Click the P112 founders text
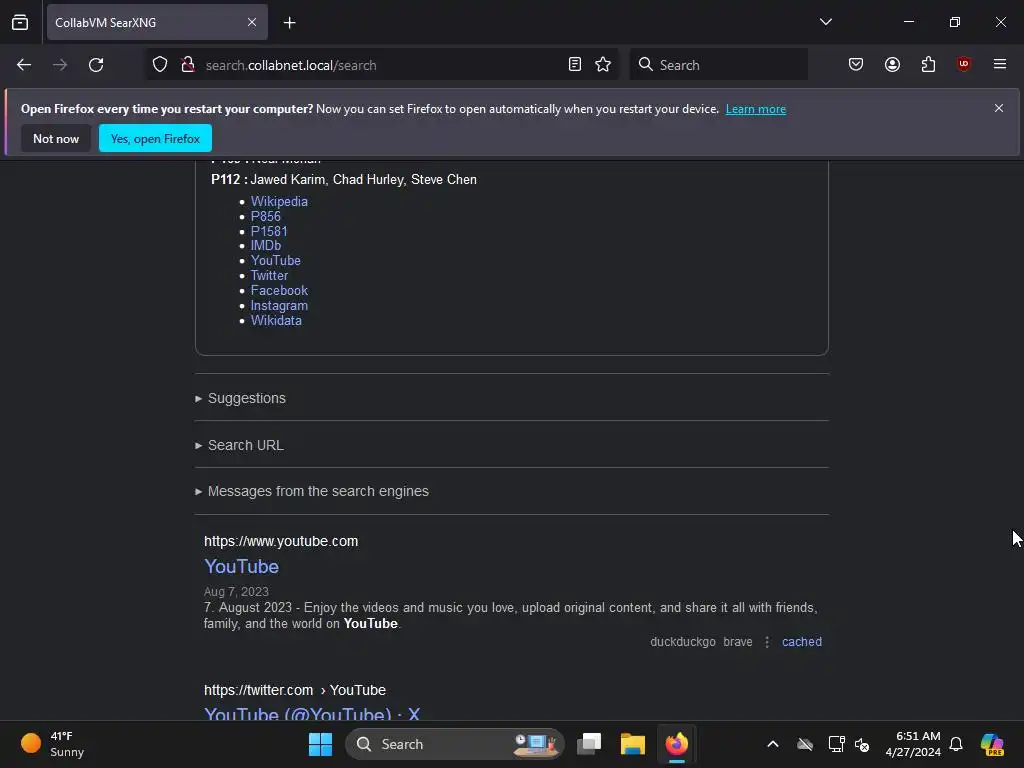1024x768 pixels. [x=344, y=180]
